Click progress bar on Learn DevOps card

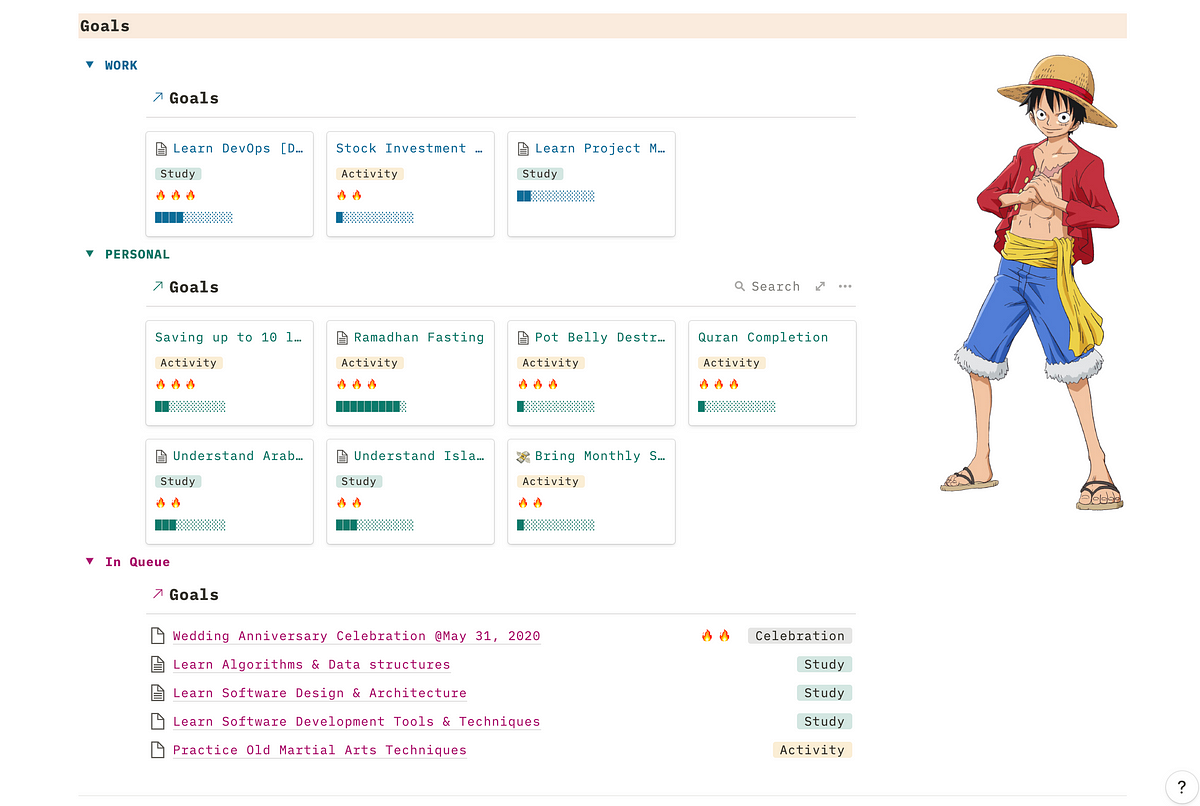click(194, 217)
